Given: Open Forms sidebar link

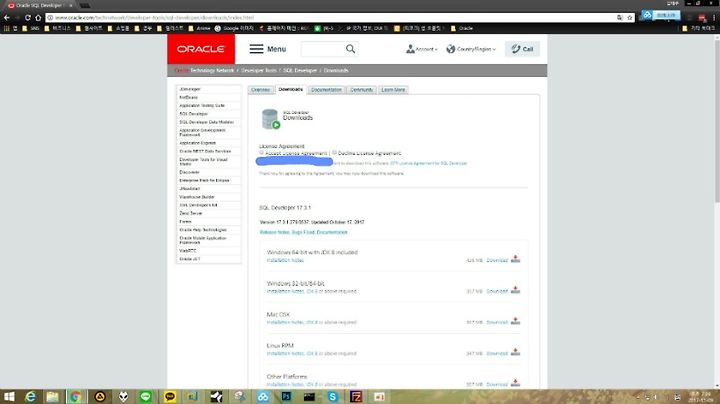Looking at the screenshot, I should tap(186, 222).
